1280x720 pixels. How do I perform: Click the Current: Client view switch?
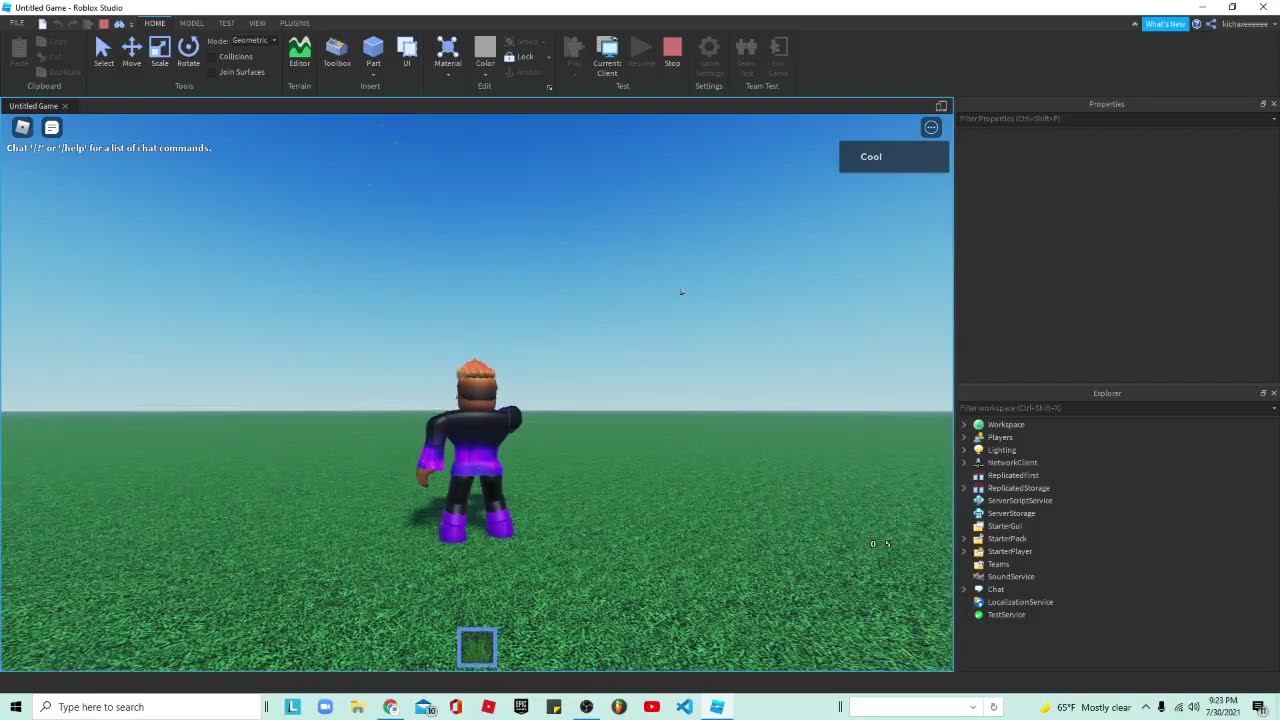607,56
